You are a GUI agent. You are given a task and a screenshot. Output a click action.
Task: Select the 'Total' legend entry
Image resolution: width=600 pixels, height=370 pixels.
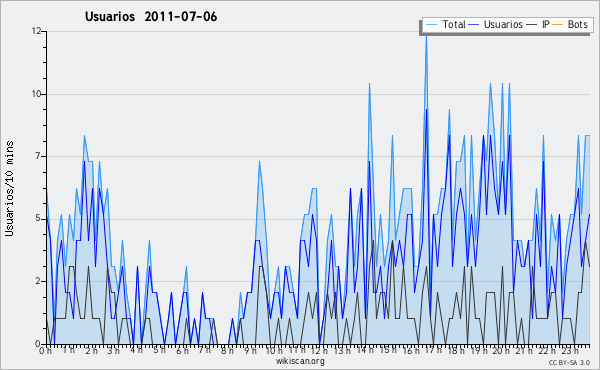(x=454, y=24)
